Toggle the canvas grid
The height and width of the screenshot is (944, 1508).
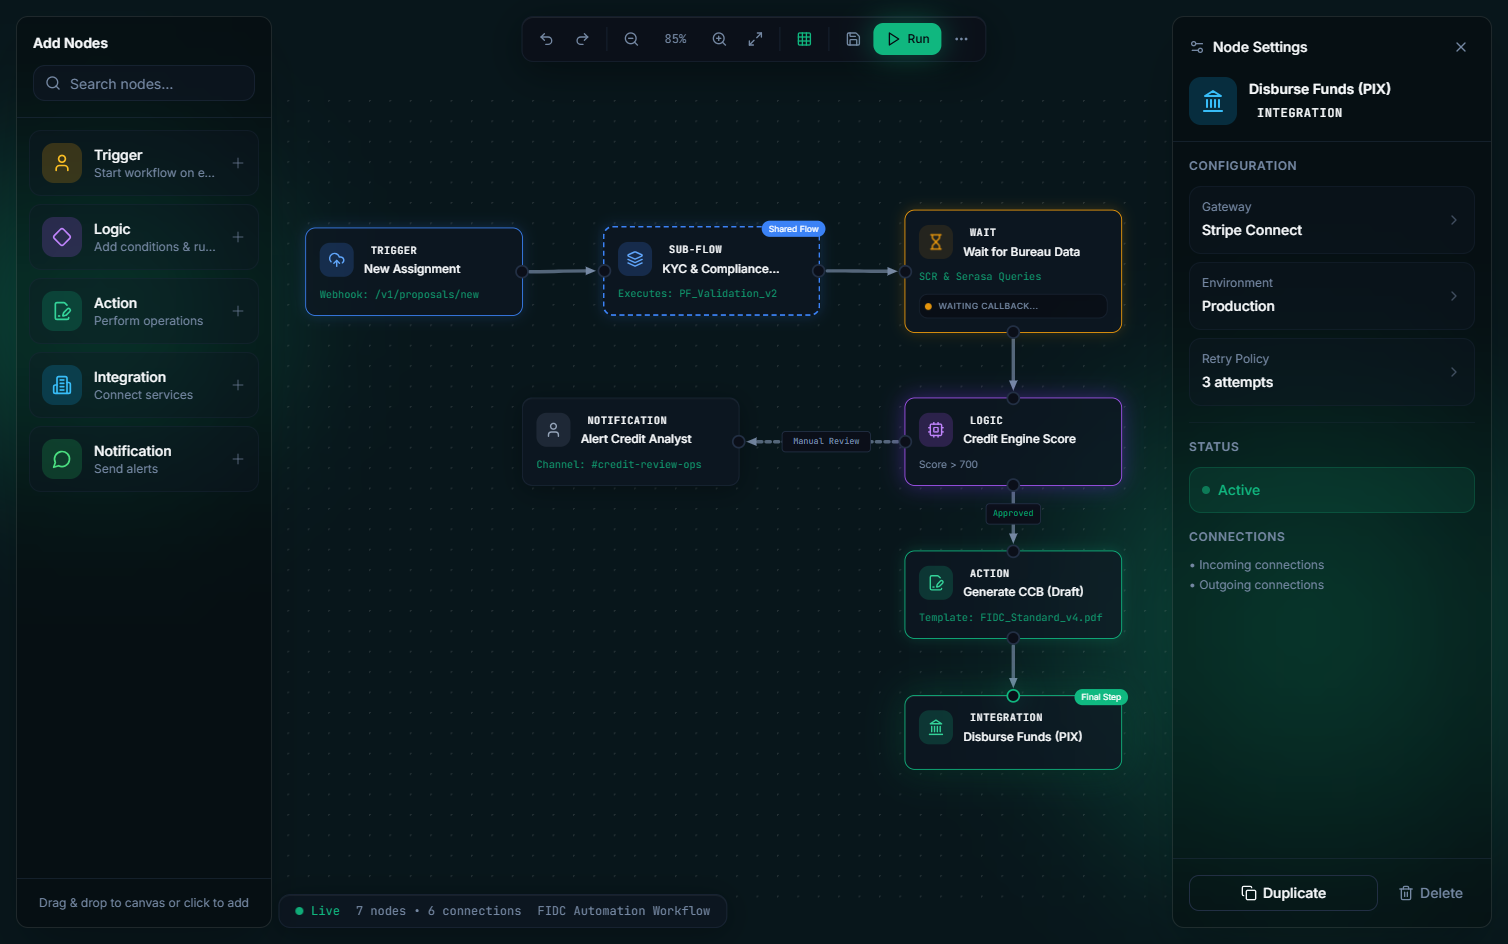[804, 39]
